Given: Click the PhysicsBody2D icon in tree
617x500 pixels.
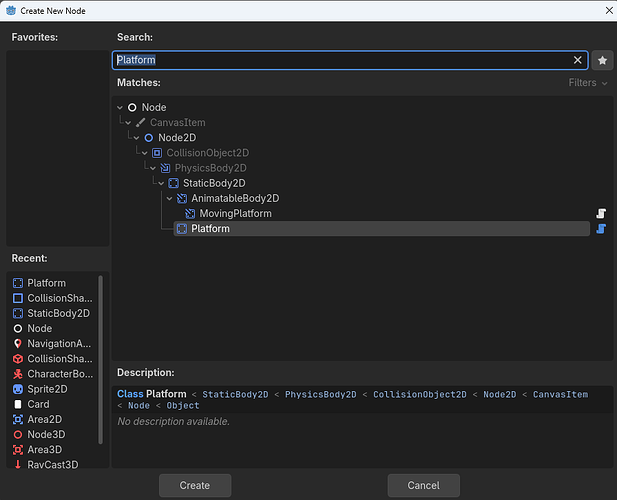Looking at the screenshot, I should (165, 168).
